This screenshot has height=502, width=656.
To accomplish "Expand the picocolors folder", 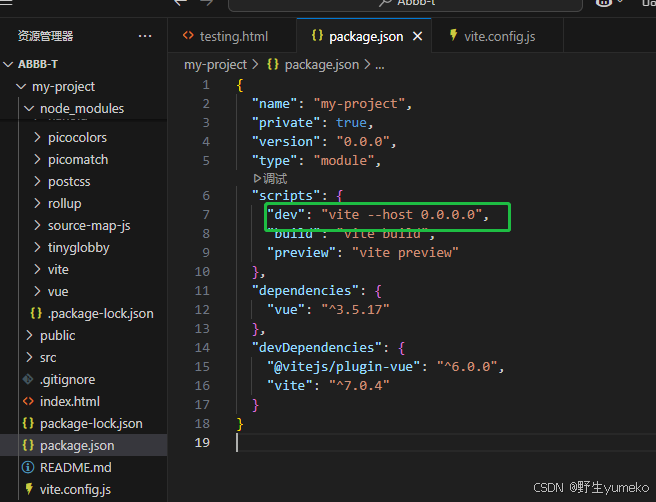I will (x=37, y=137).
